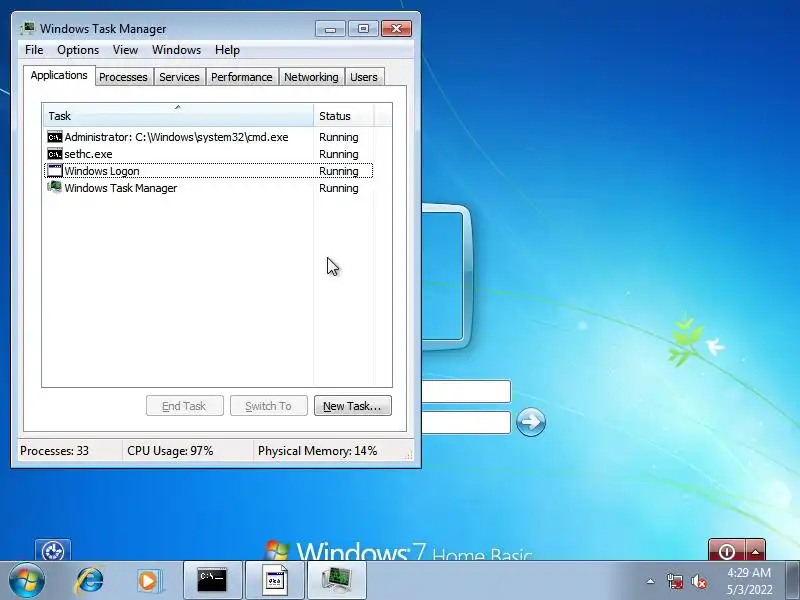The height and width of the screenshot is (600, 800).
Task: Sort list by Status column header
Action: tap(344, 116)
